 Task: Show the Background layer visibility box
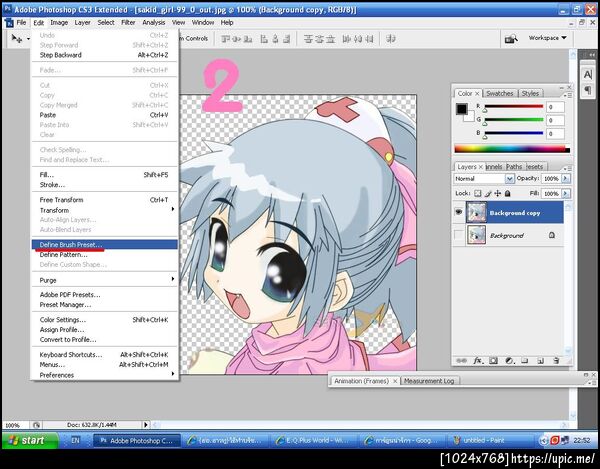click(458, 234)
